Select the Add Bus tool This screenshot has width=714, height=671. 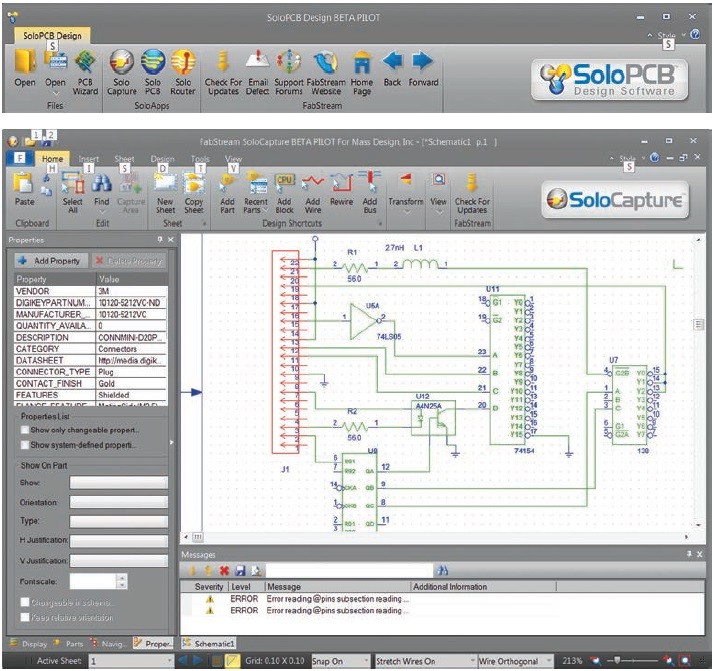(370, 193)
